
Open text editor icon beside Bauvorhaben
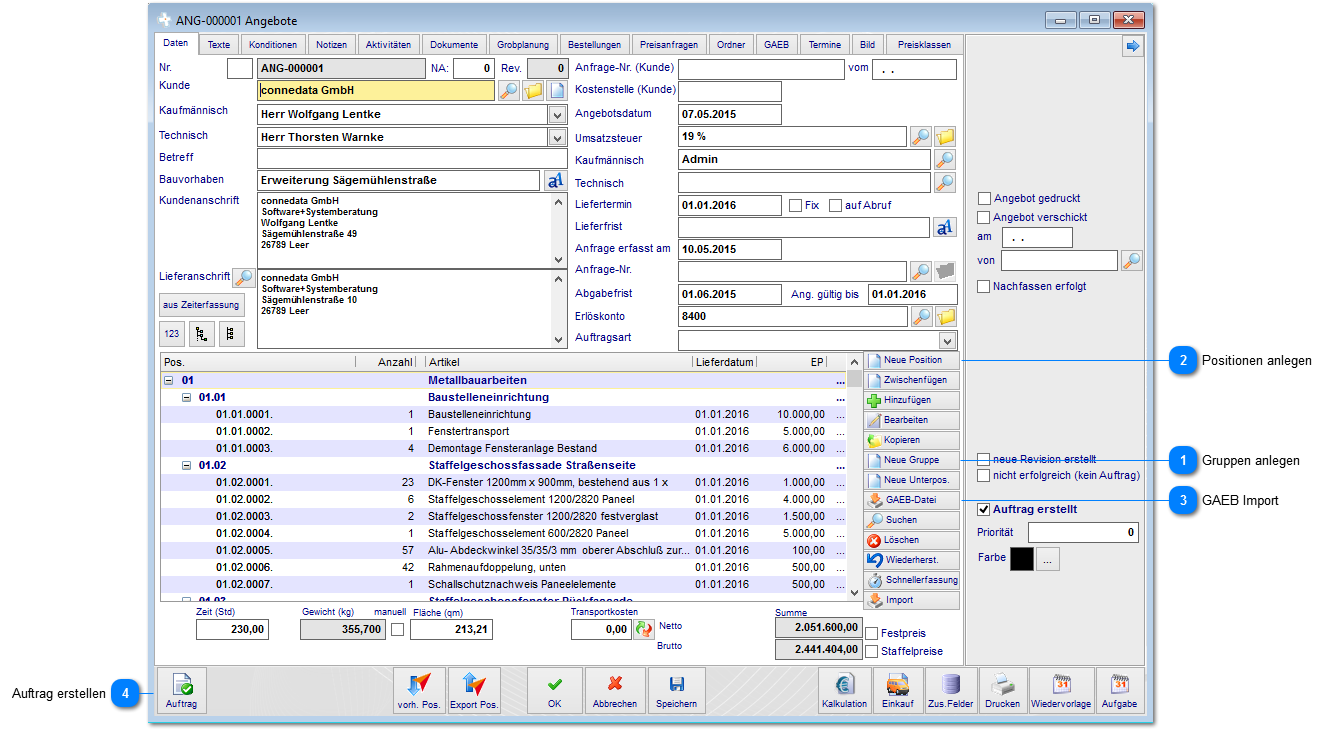tap(555, 181)
